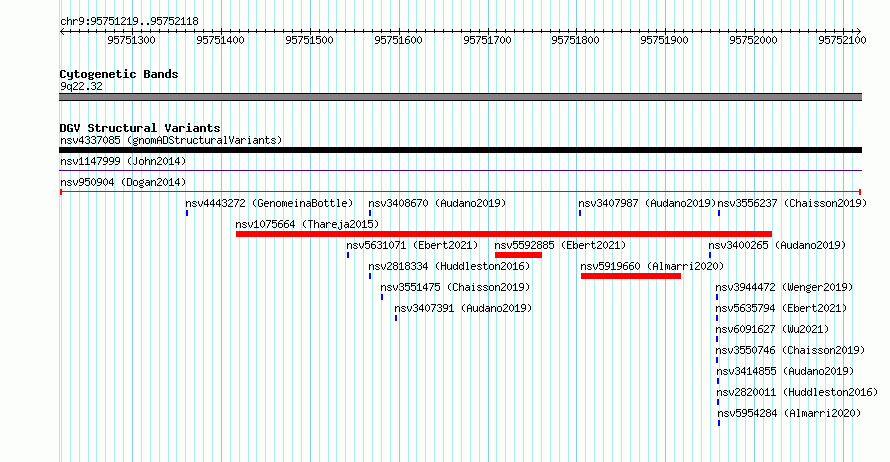890x462 pixels.
Task: Select the nsv5631071 (Ebert2021) label
Action: [412, 245]
